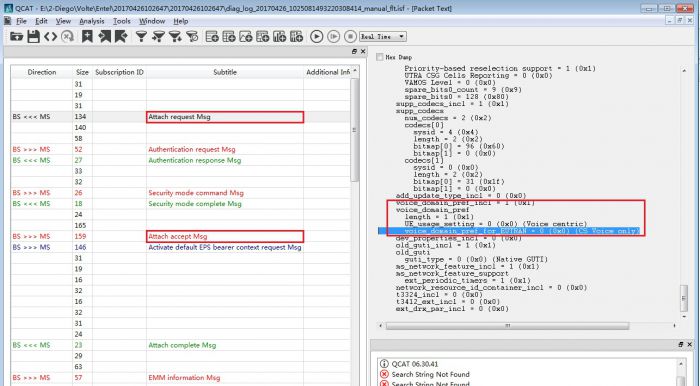
Task: Click the num_codecs = 2 line
Action: (448, 118)
